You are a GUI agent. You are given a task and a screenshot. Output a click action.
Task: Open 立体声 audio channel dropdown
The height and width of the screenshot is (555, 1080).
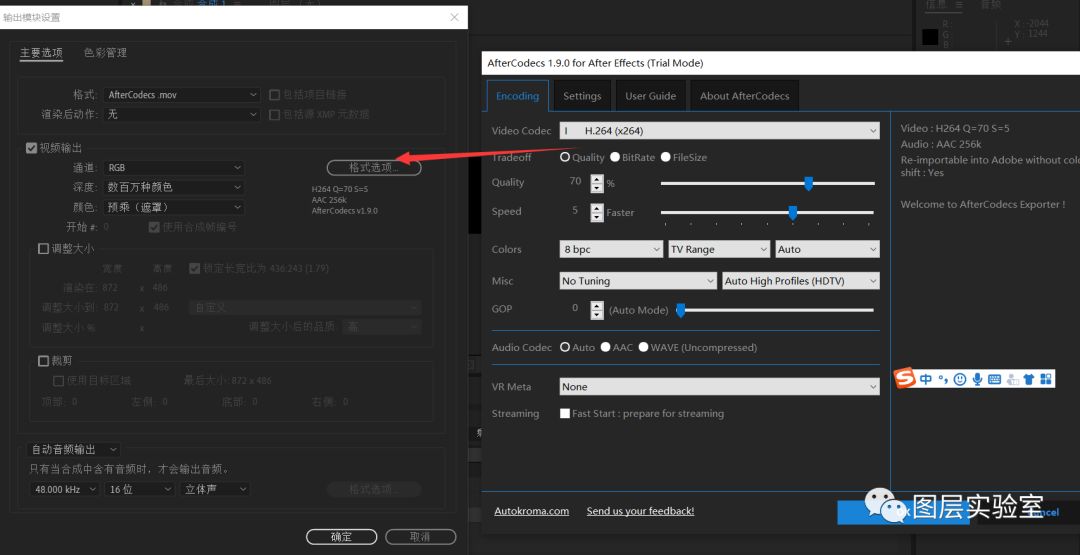[x=215, y=489]
